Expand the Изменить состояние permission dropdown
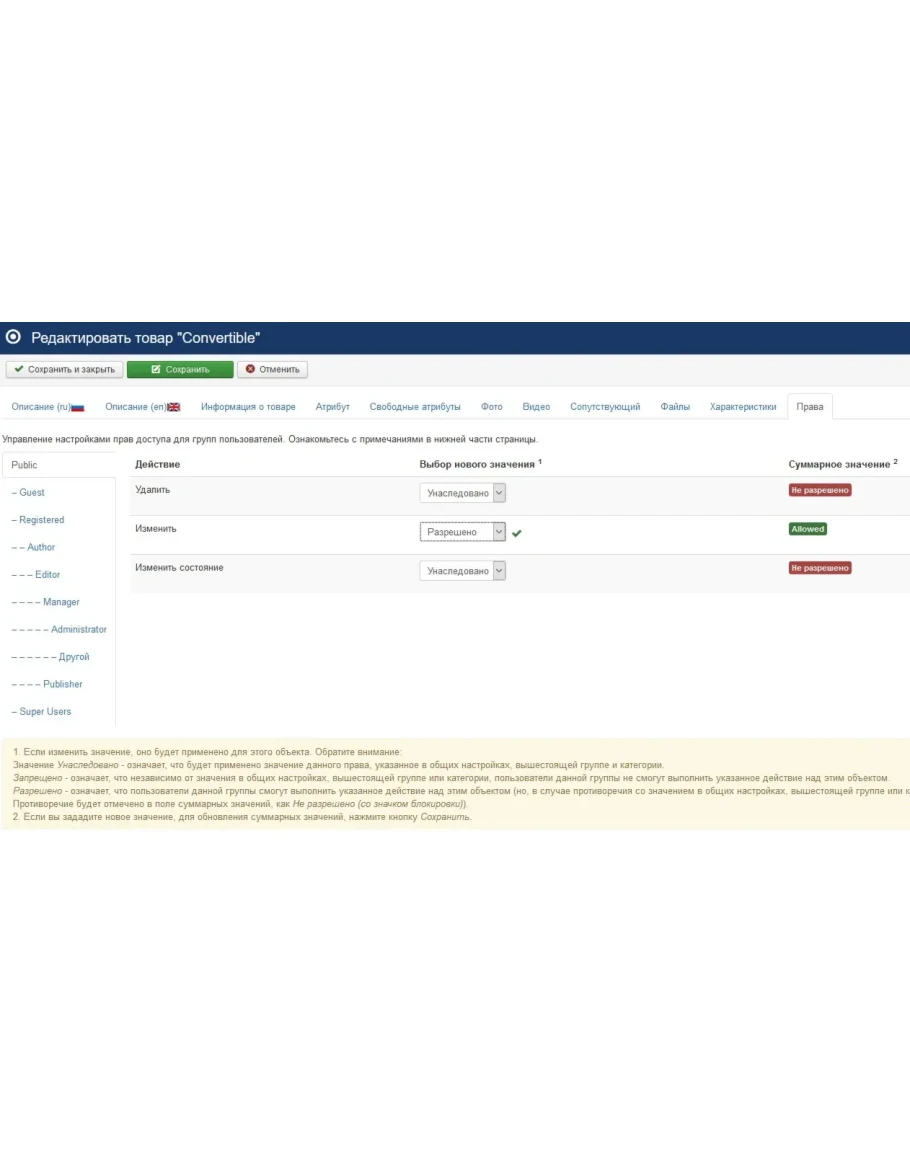The image size is (910, 1155). (463, 571)
